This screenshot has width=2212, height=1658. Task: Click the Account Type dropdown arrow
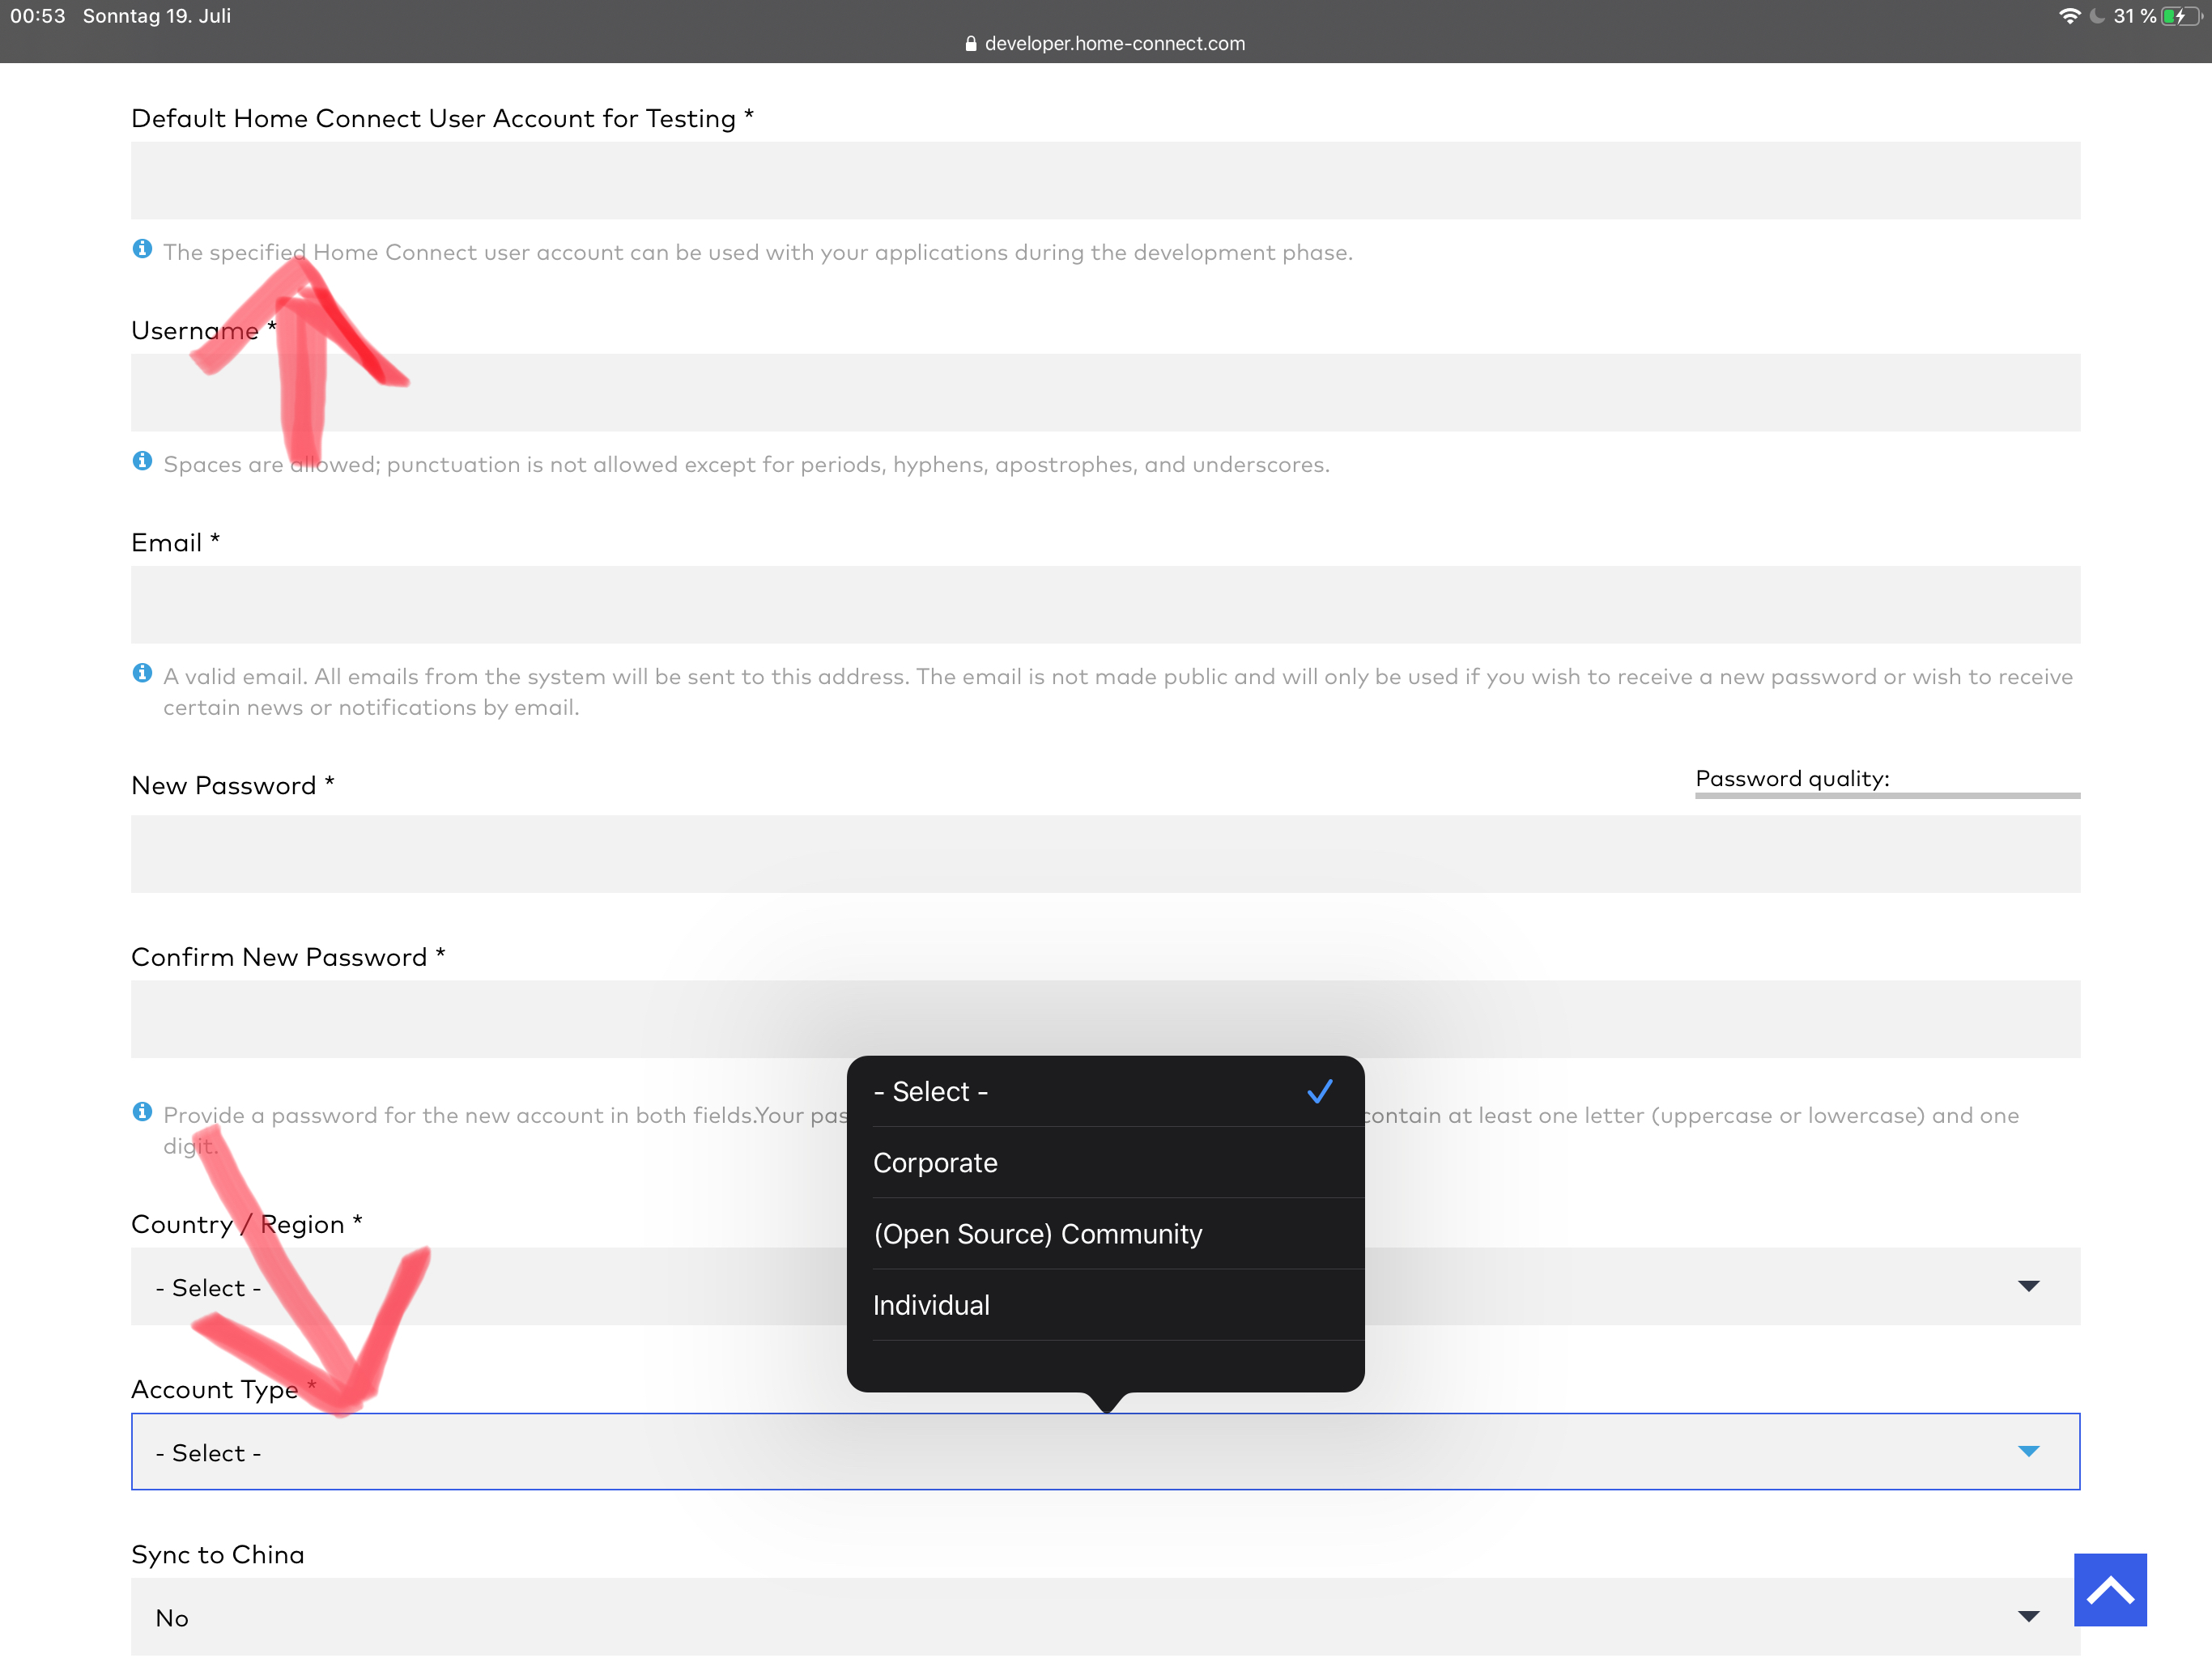point(2028,1451)
